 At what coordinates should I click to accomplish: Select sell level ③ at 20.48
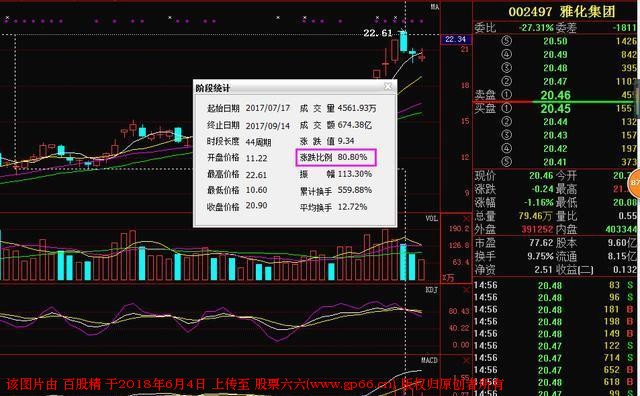click(556, 68)
